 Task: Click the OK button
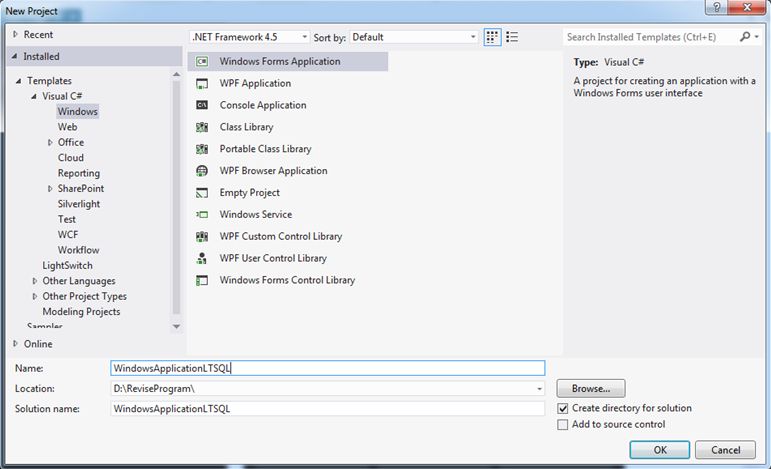(x=660, y=450)
